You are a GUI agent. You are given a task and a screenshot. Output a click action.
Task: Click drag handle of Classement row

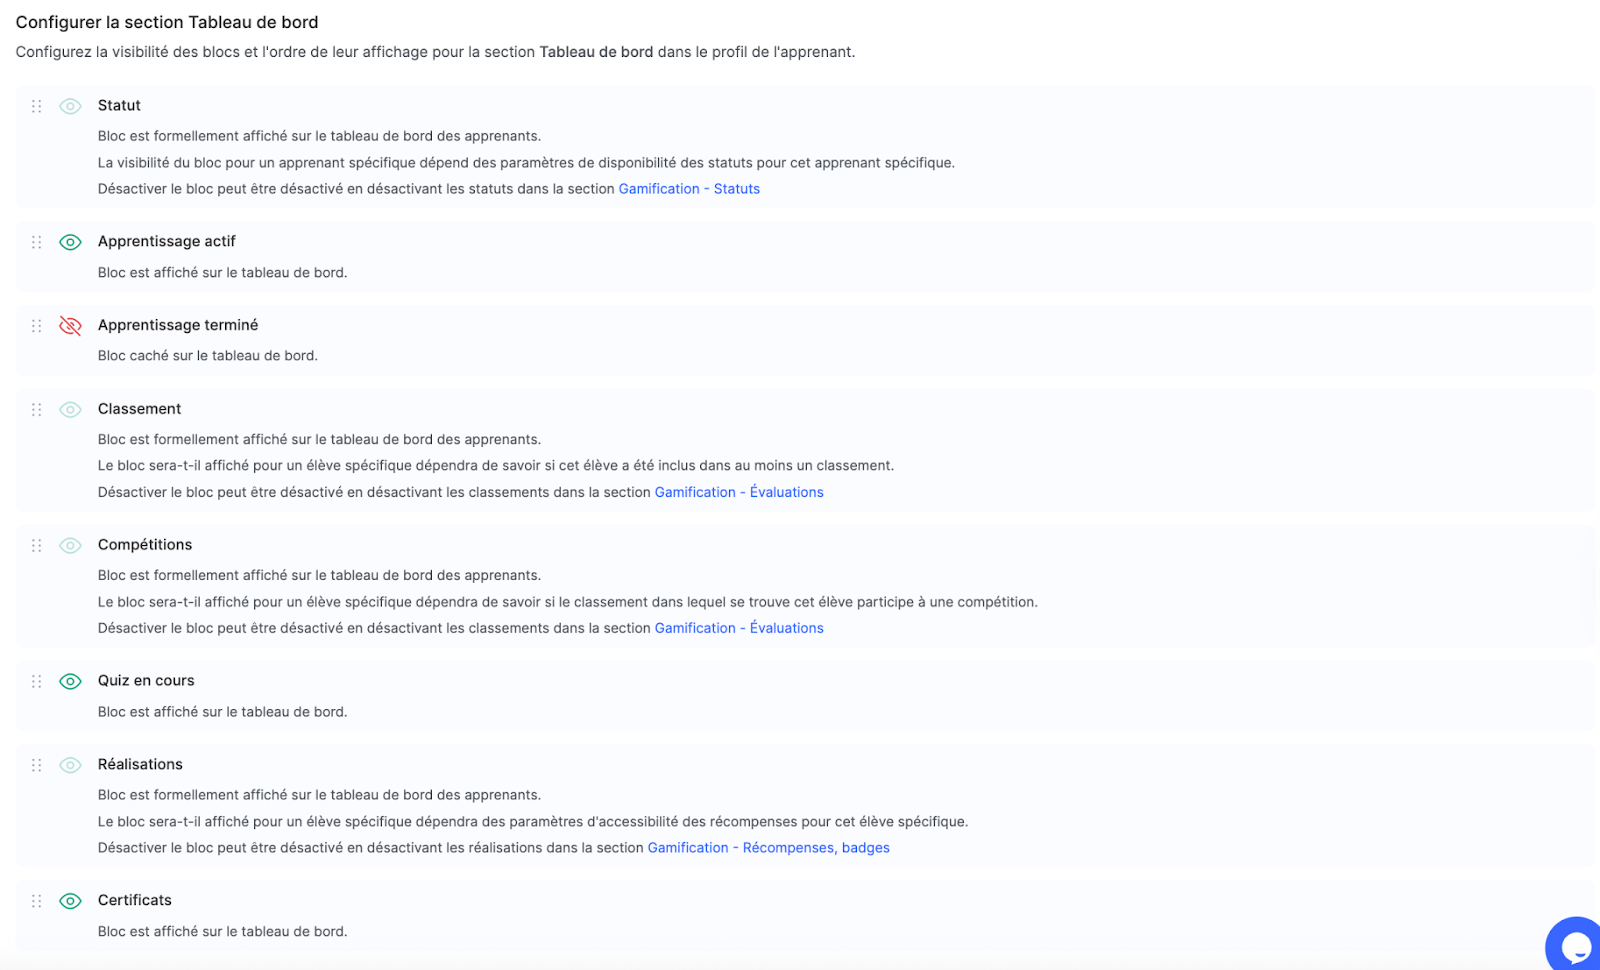pyautogui.click(x=37, y=409)
